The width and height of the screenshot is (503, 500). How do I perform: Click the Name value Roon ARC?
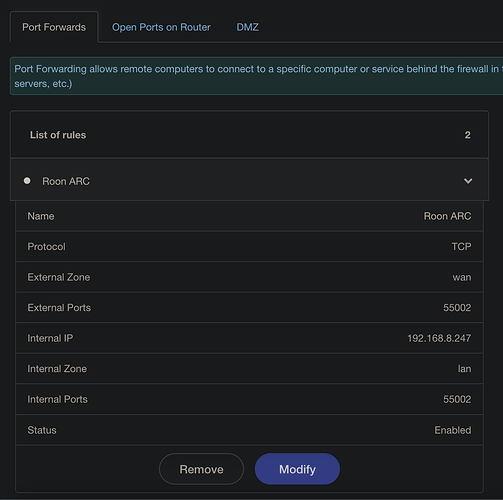click(x=447, y=216)
